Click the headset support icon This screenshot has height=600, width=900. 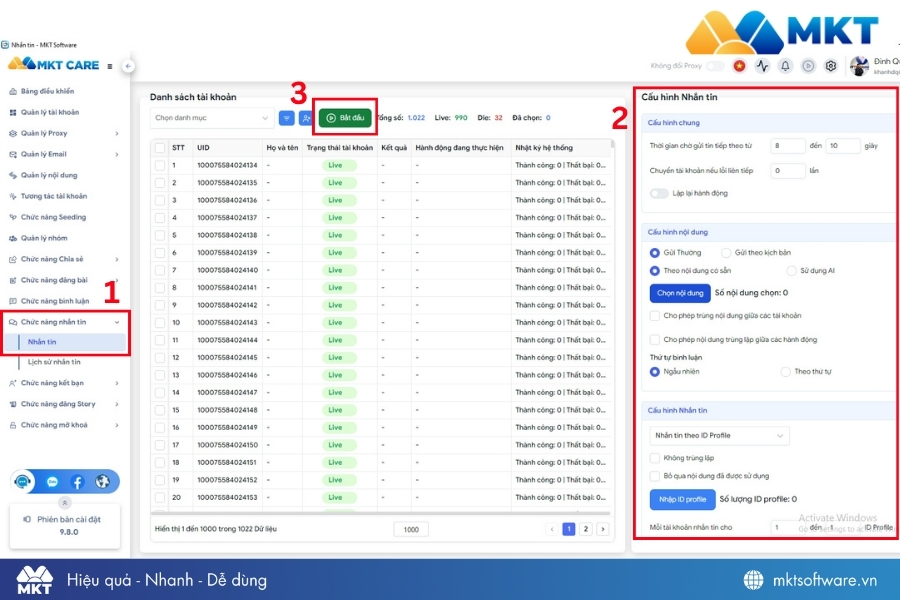[x=23, y=481]
